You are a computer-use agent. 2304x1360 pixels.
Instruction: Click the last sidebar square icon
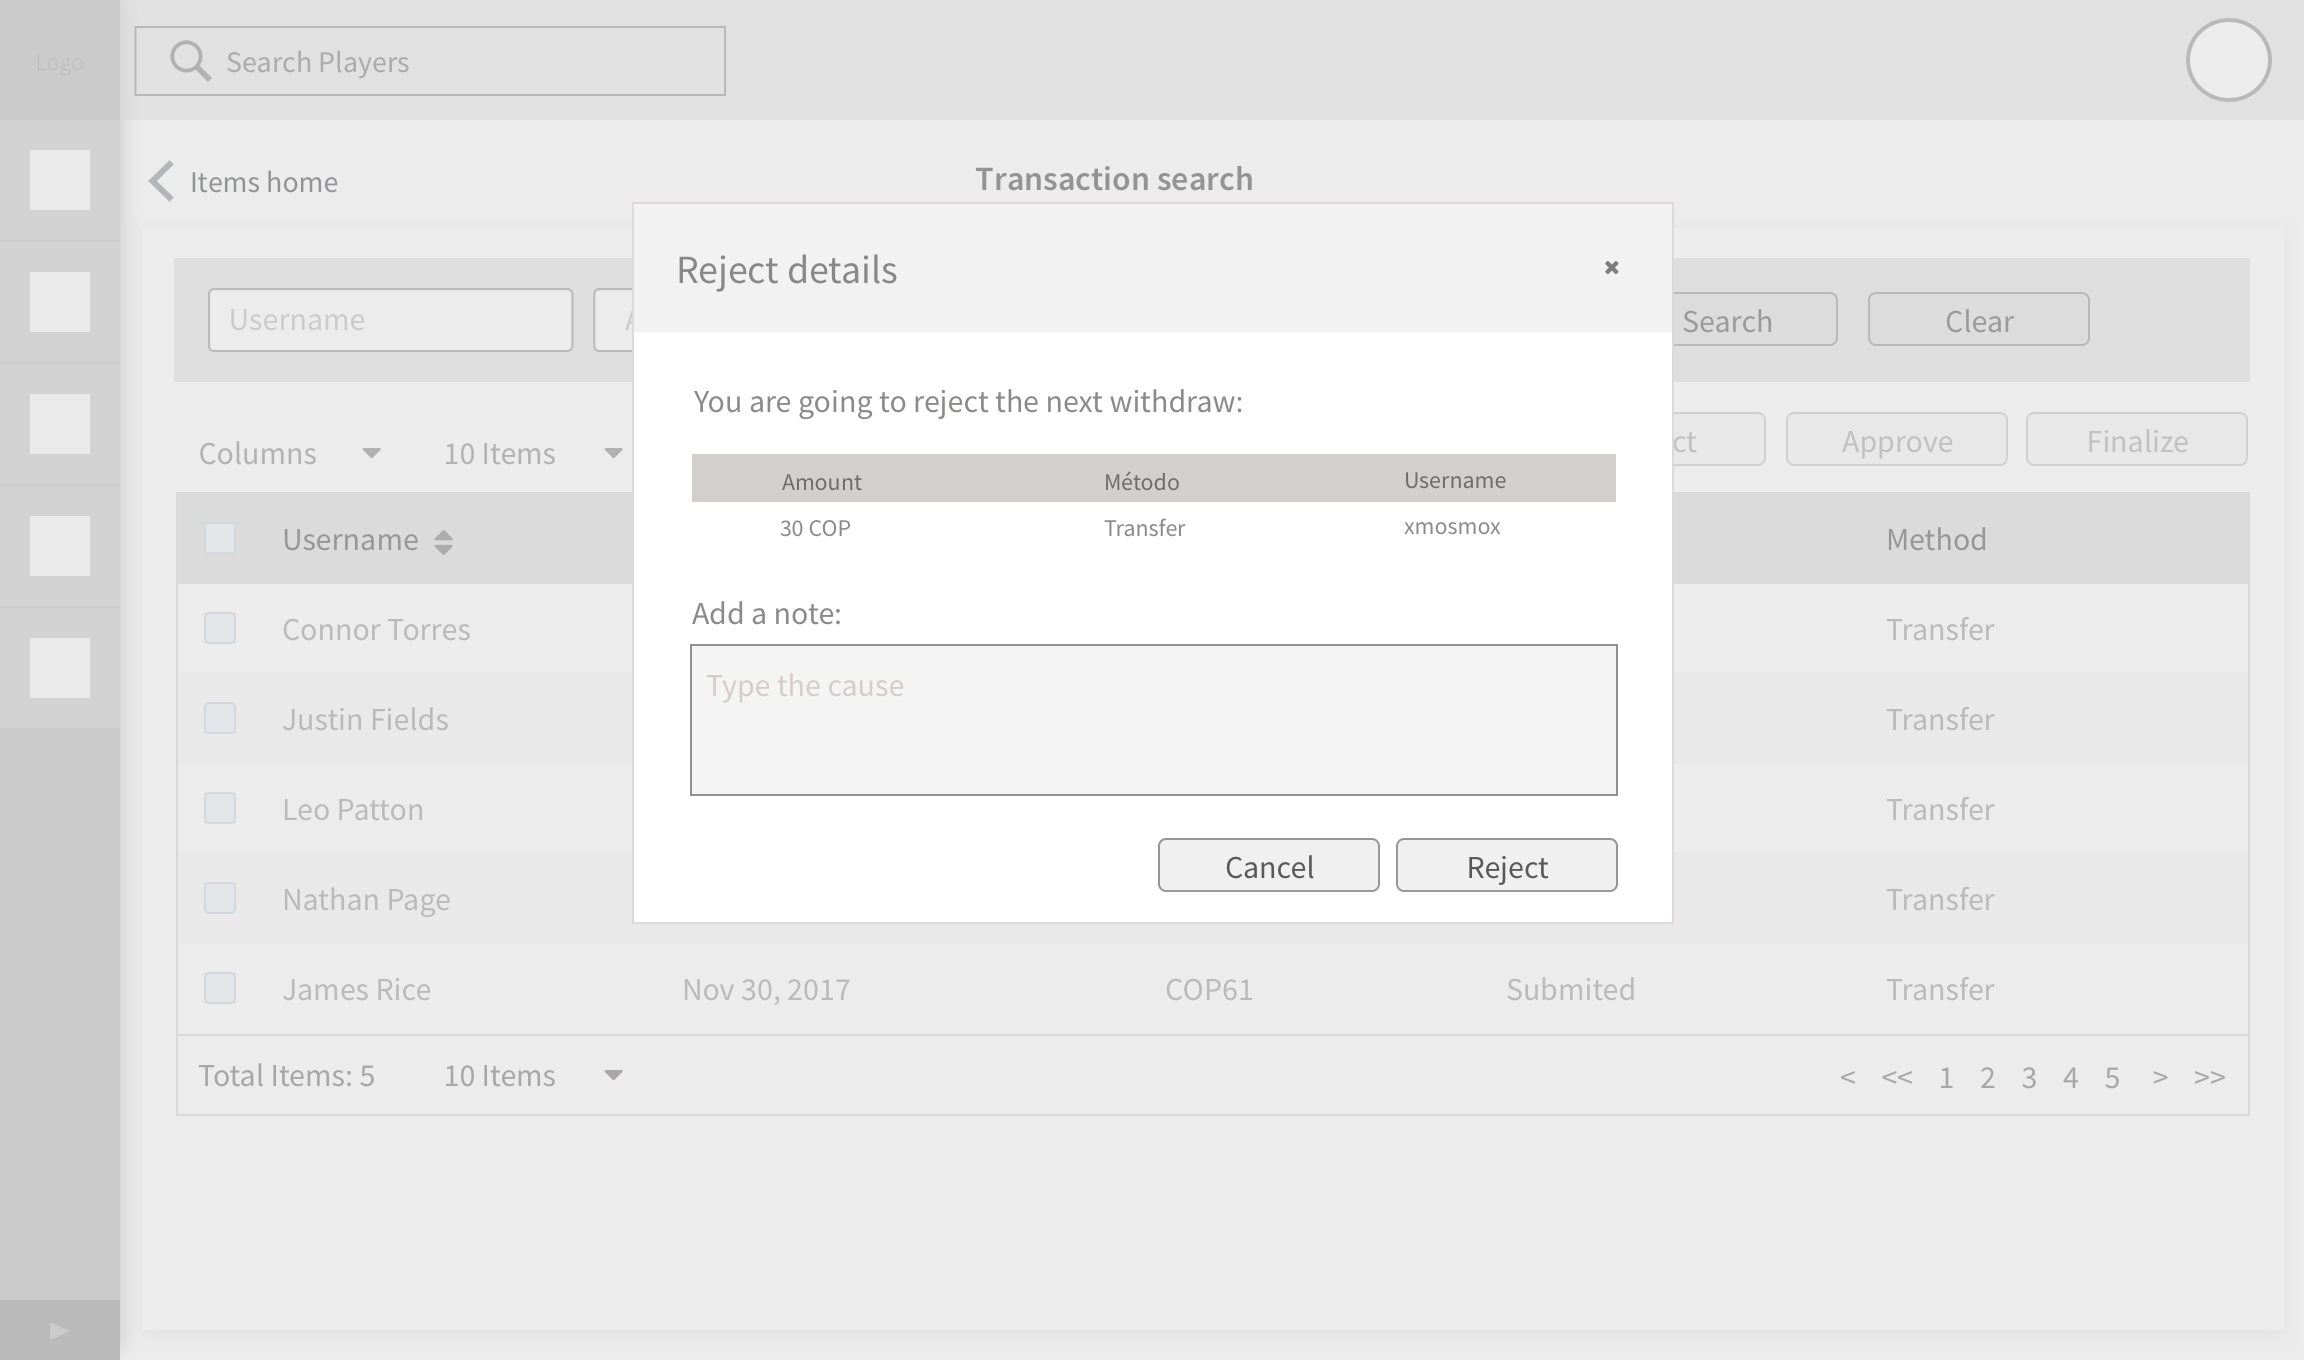pos(60,668)
